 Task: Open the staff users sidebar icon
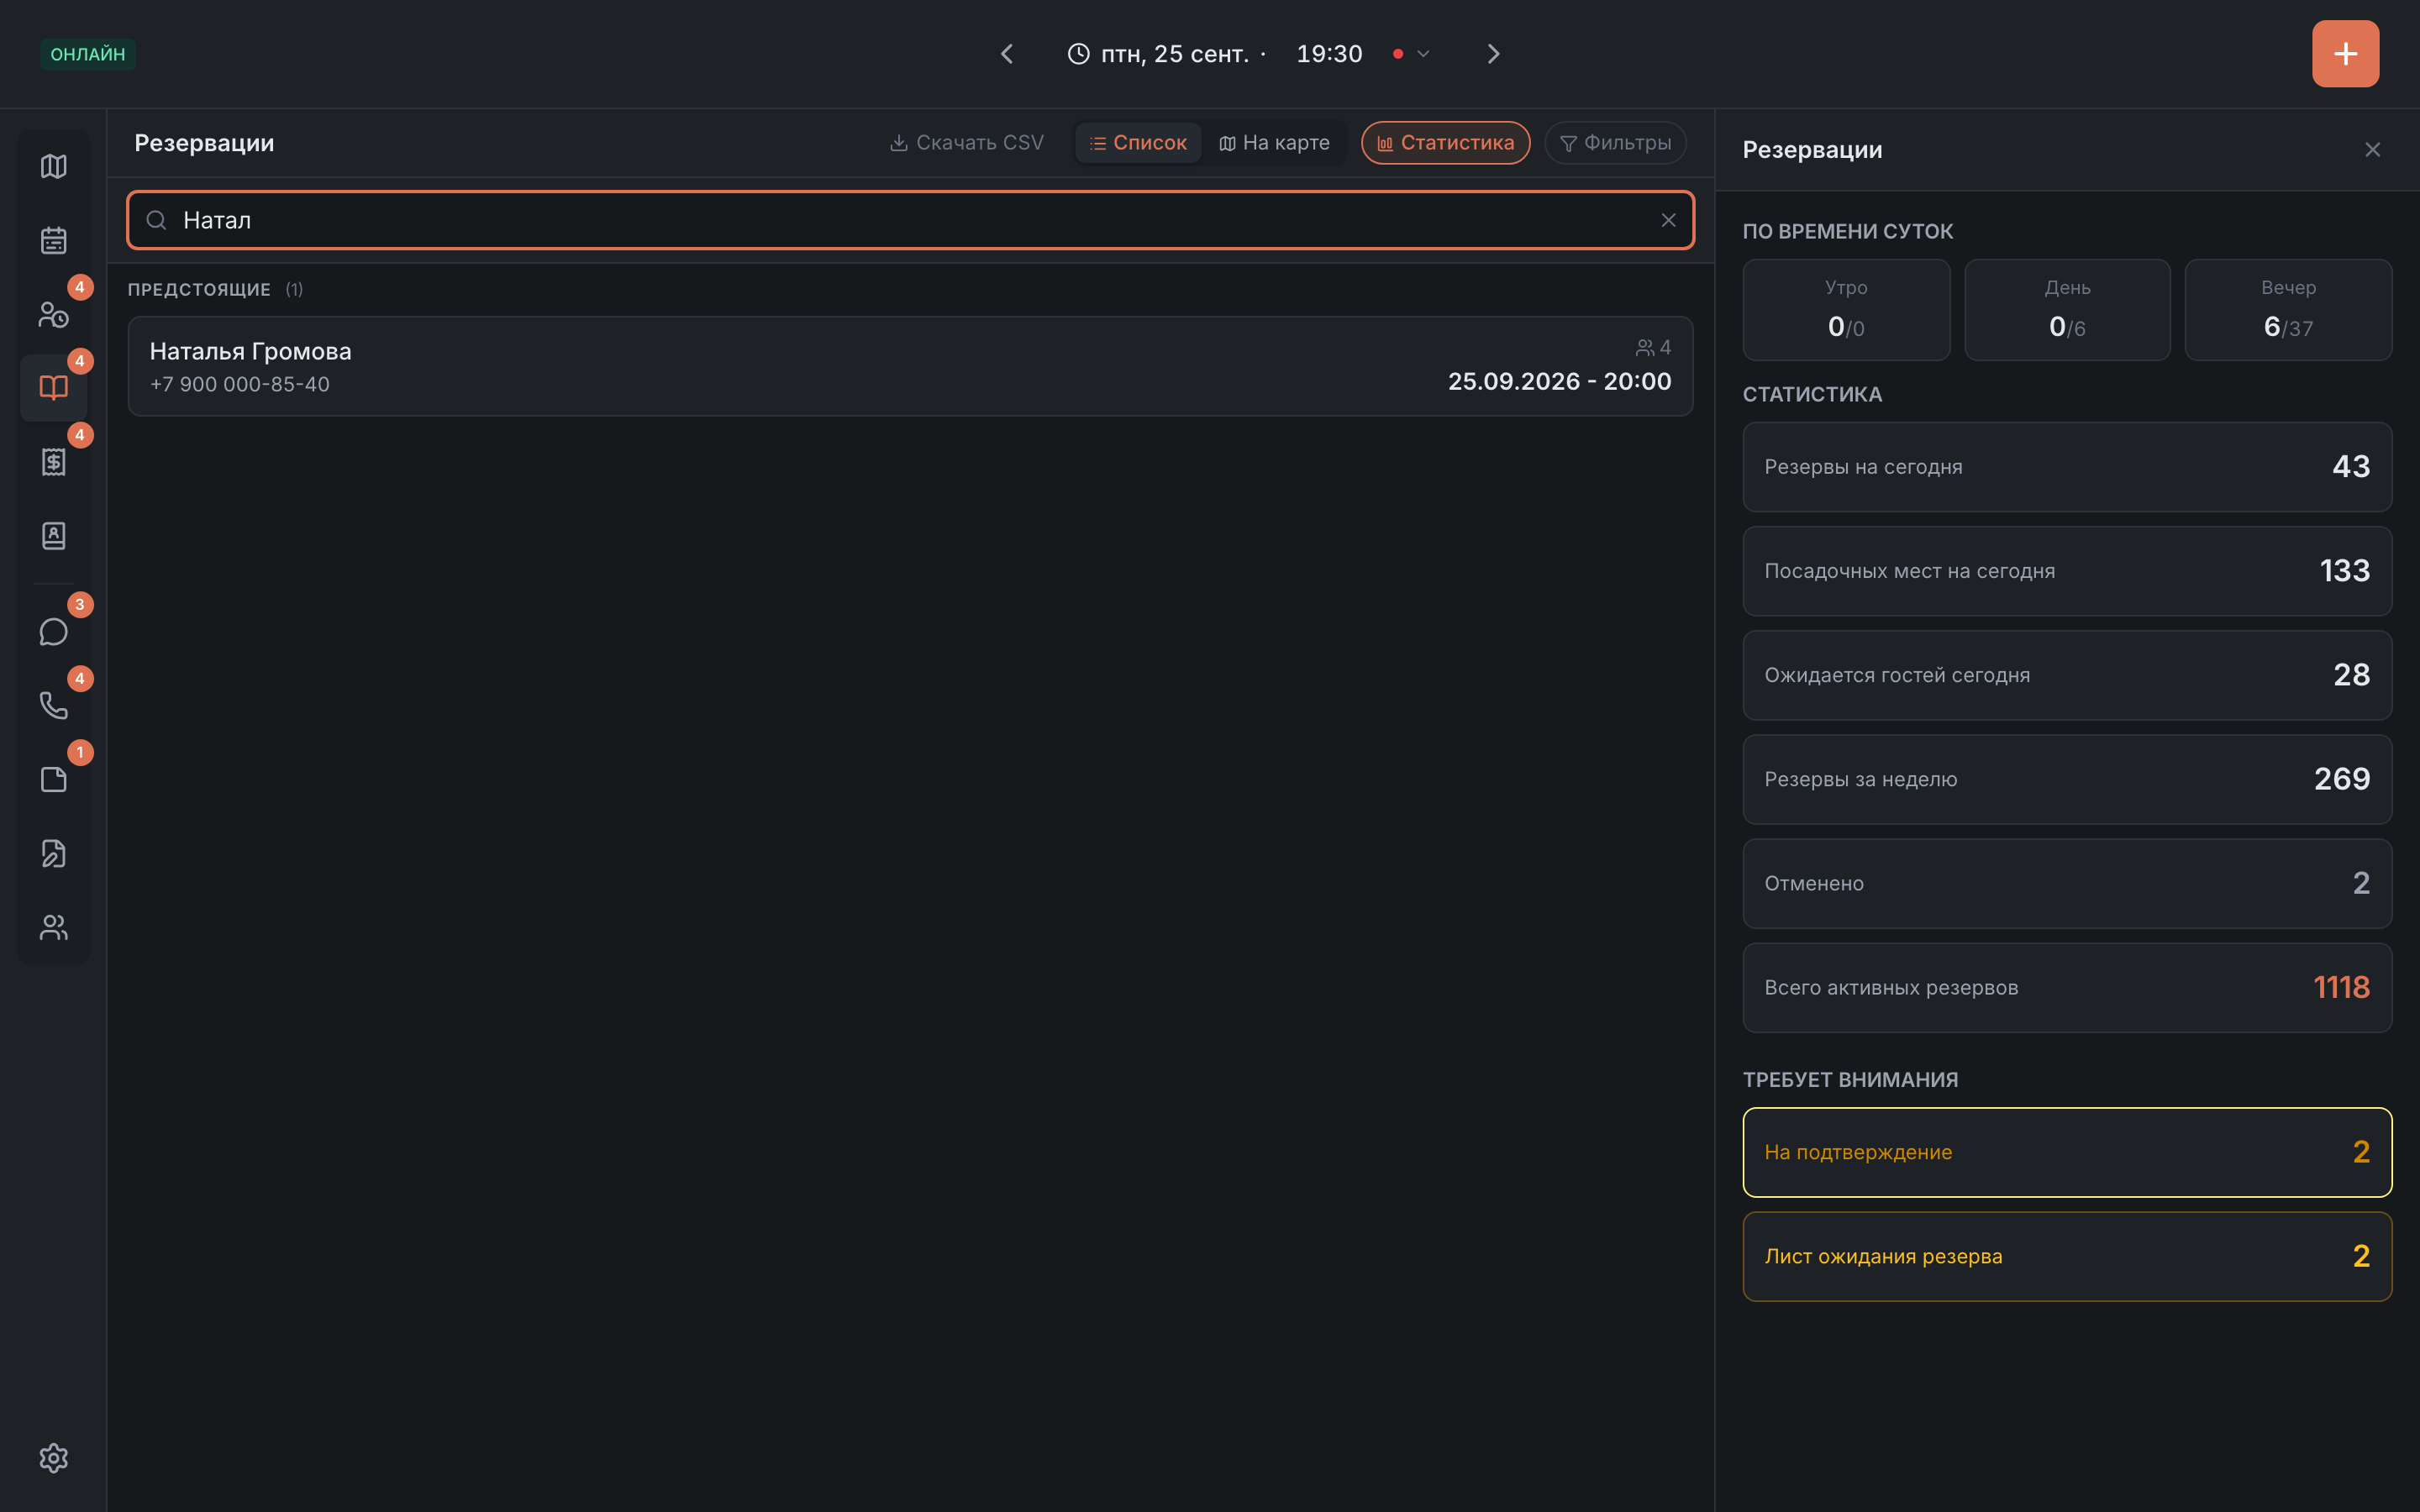pos(53,928)
